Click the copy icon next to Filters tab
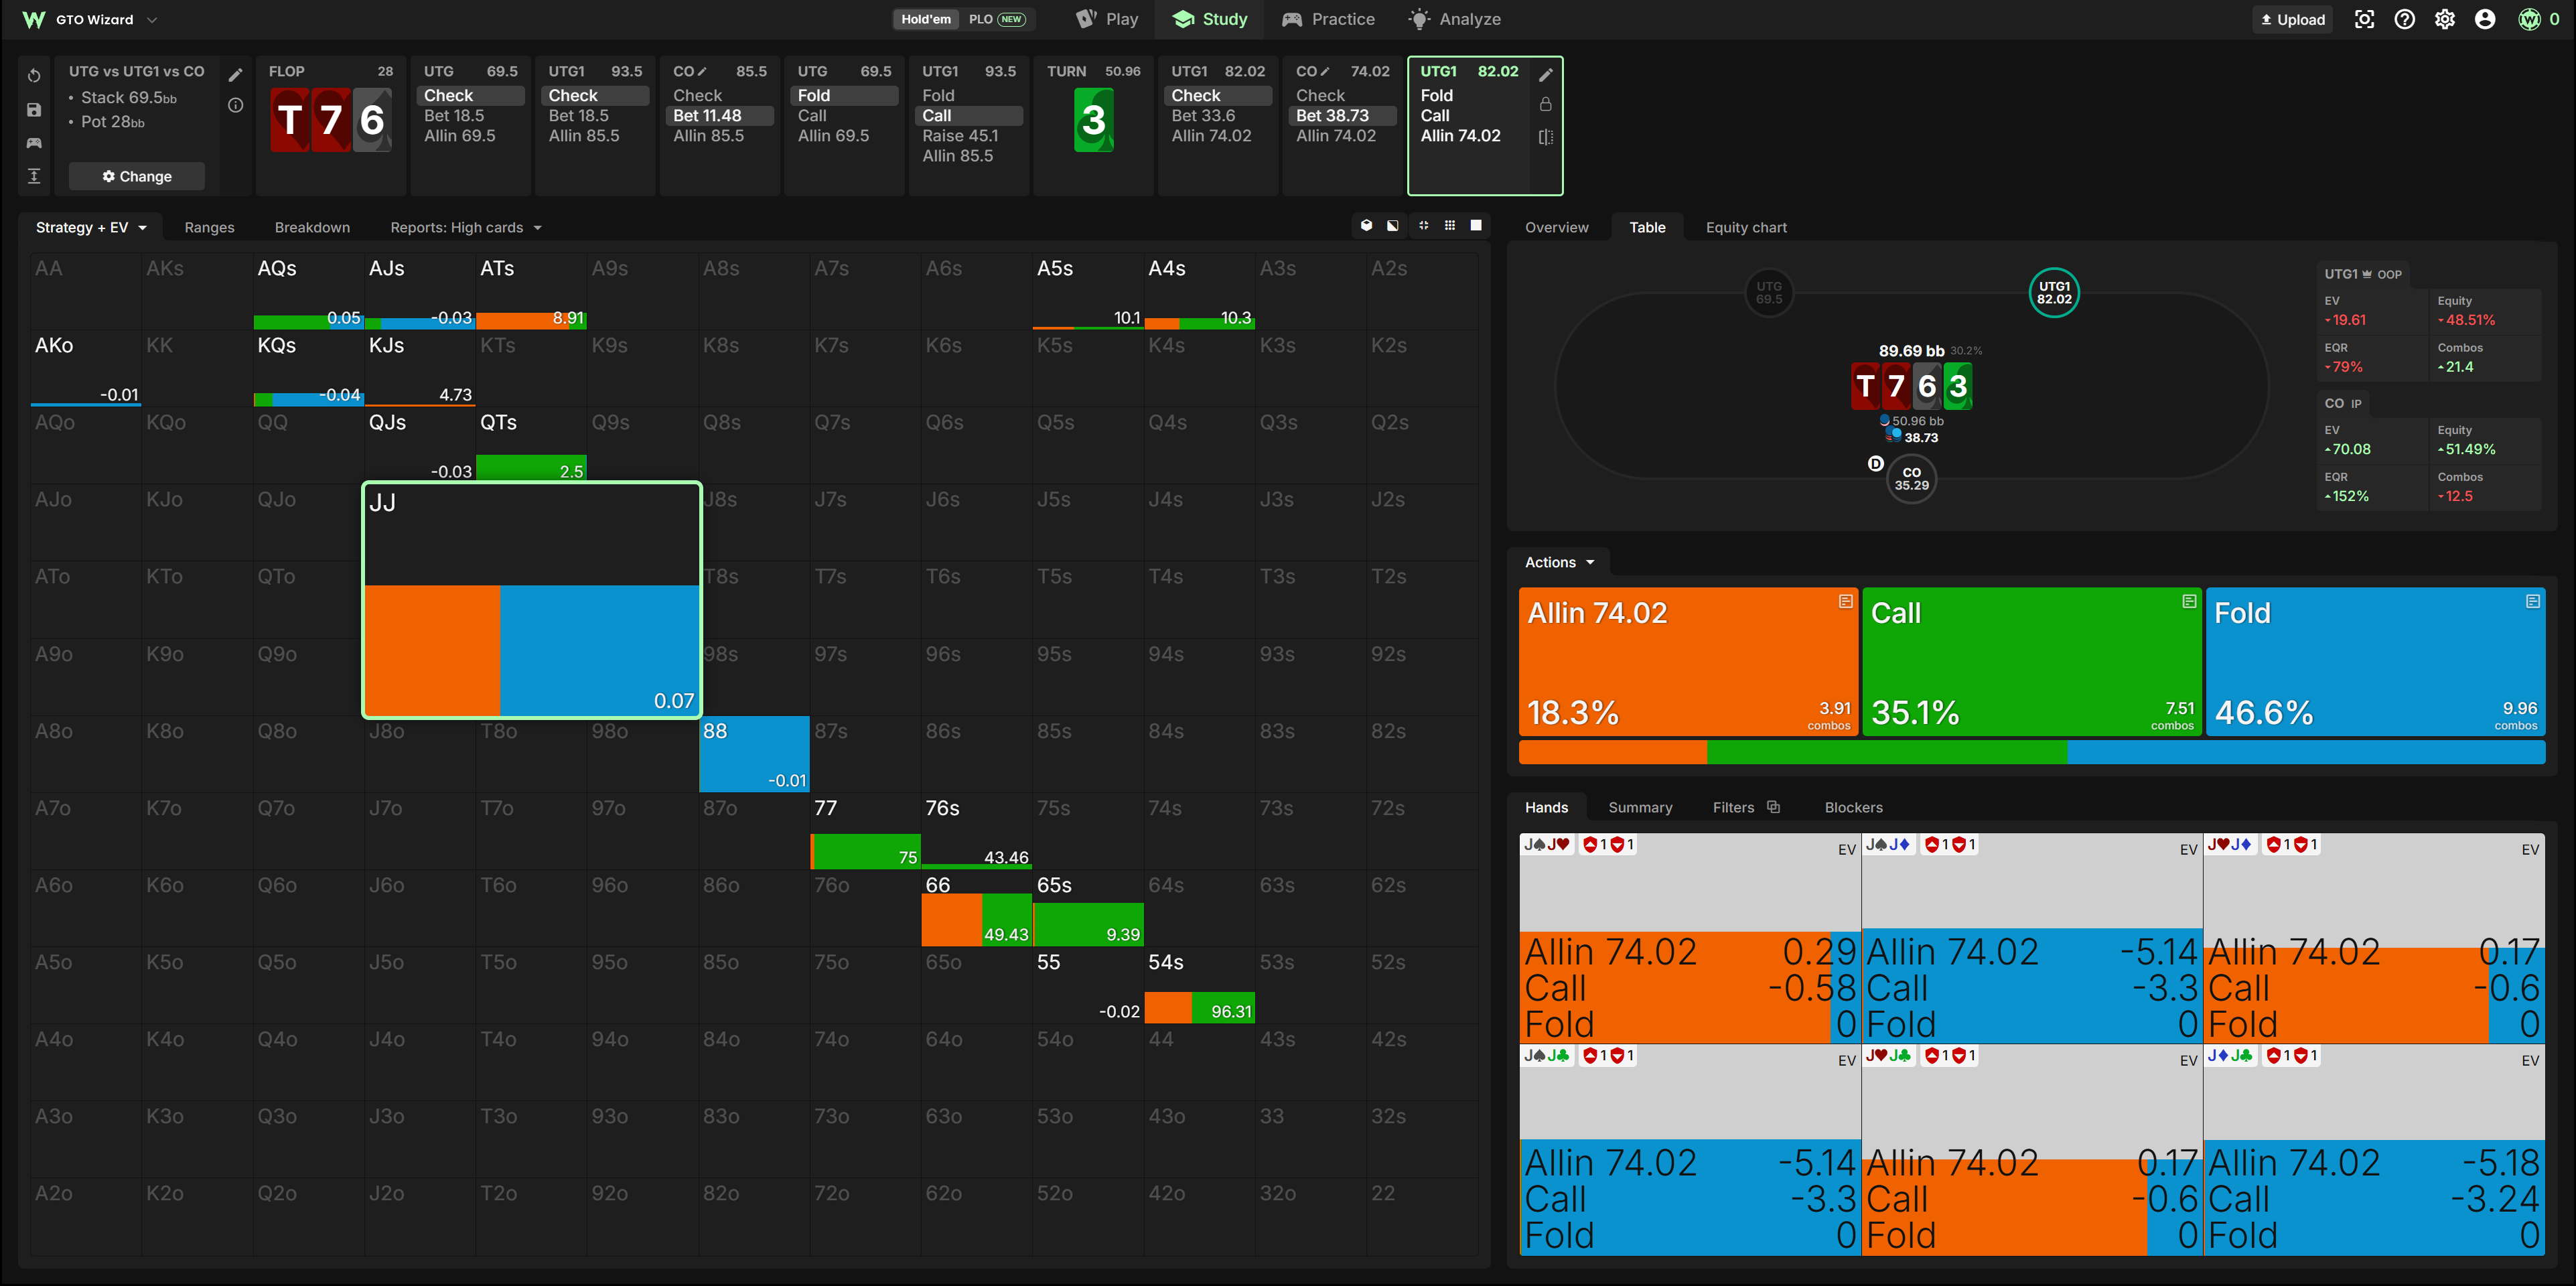The image size is (2576, 1286). [x=1773, y=807]
